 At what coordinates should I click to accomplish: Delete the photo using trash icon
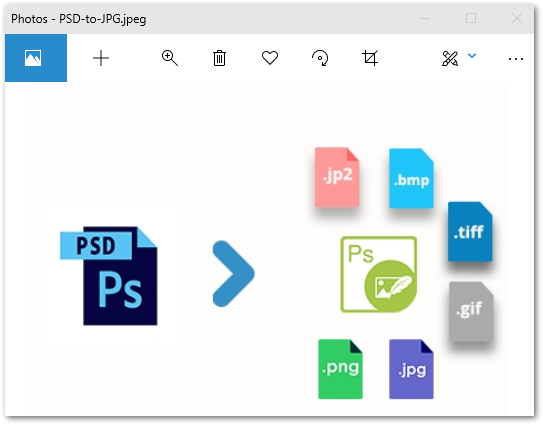coord(219,58)
